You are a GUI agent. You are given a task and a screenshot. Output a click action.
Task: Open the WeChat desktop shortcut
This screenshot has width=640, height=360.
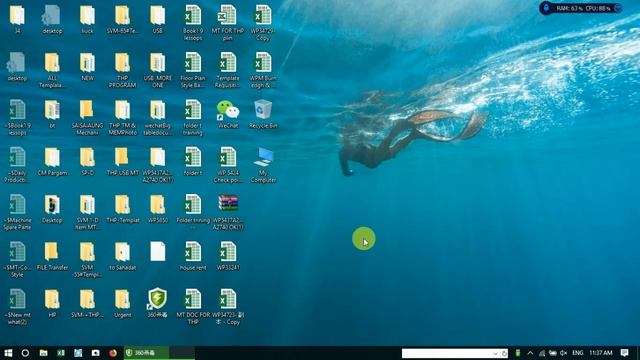coord(228,115)
